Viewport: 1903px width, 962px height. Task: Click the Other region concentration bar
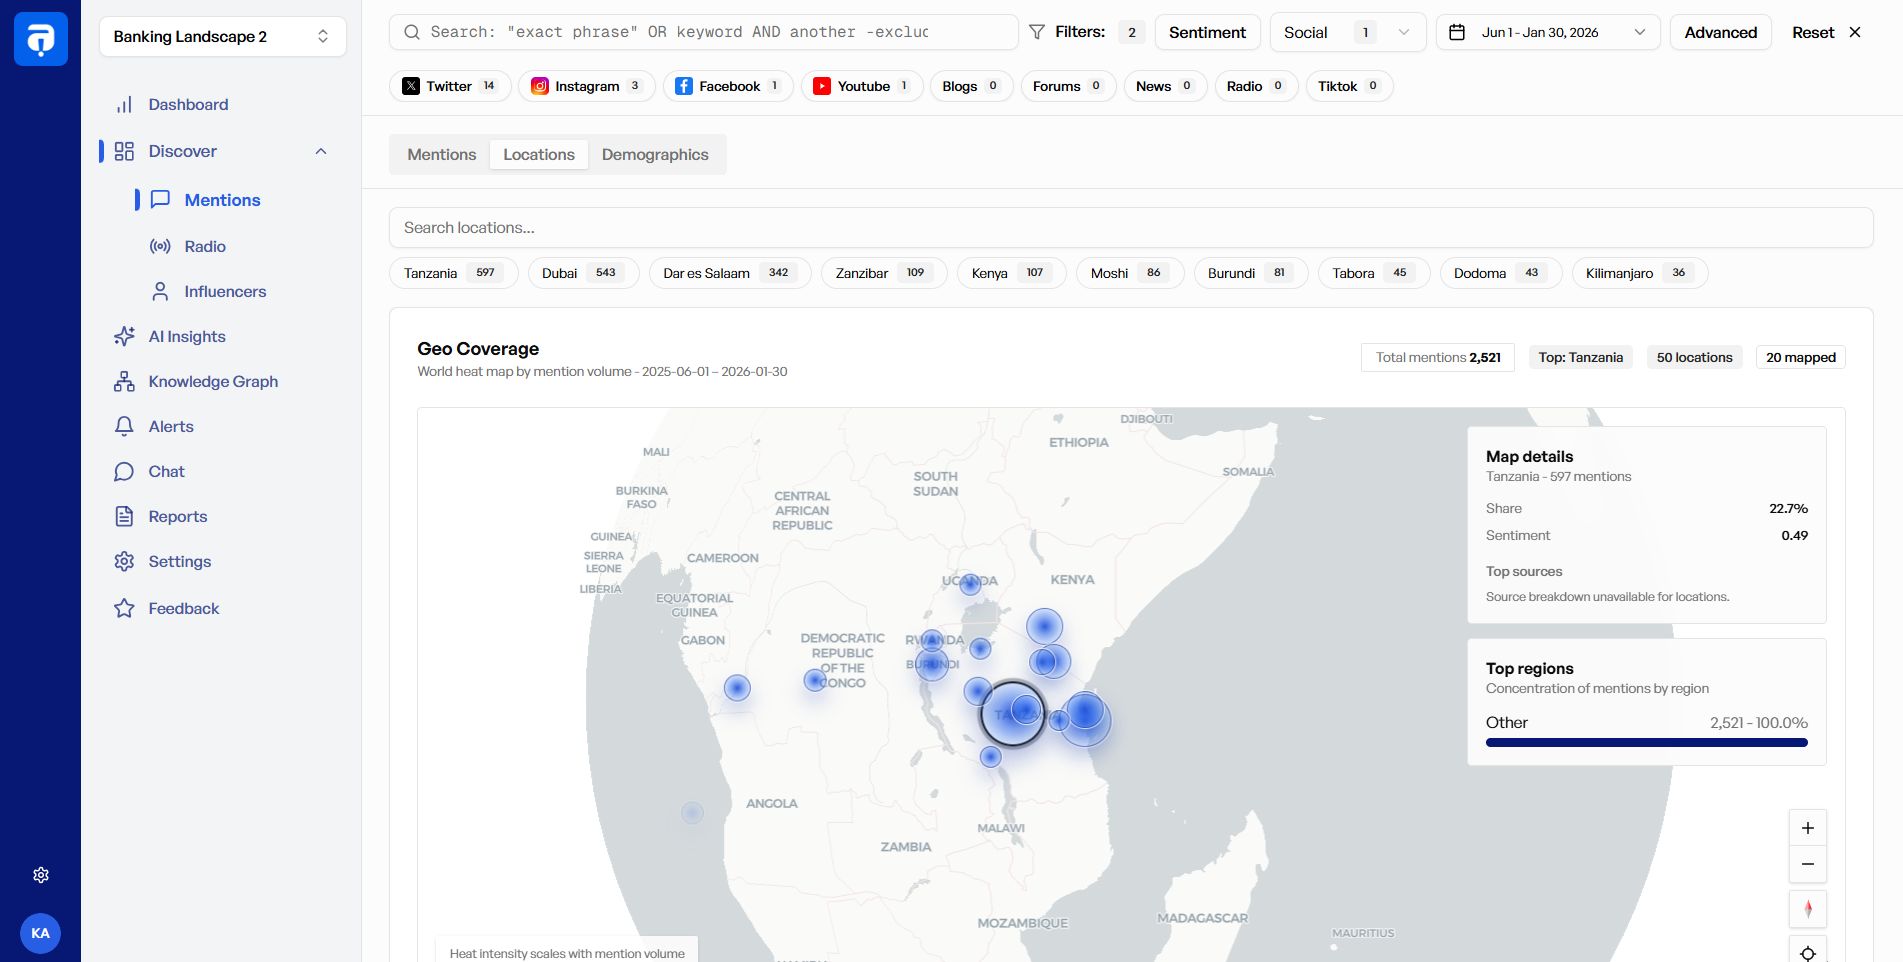1646,742
